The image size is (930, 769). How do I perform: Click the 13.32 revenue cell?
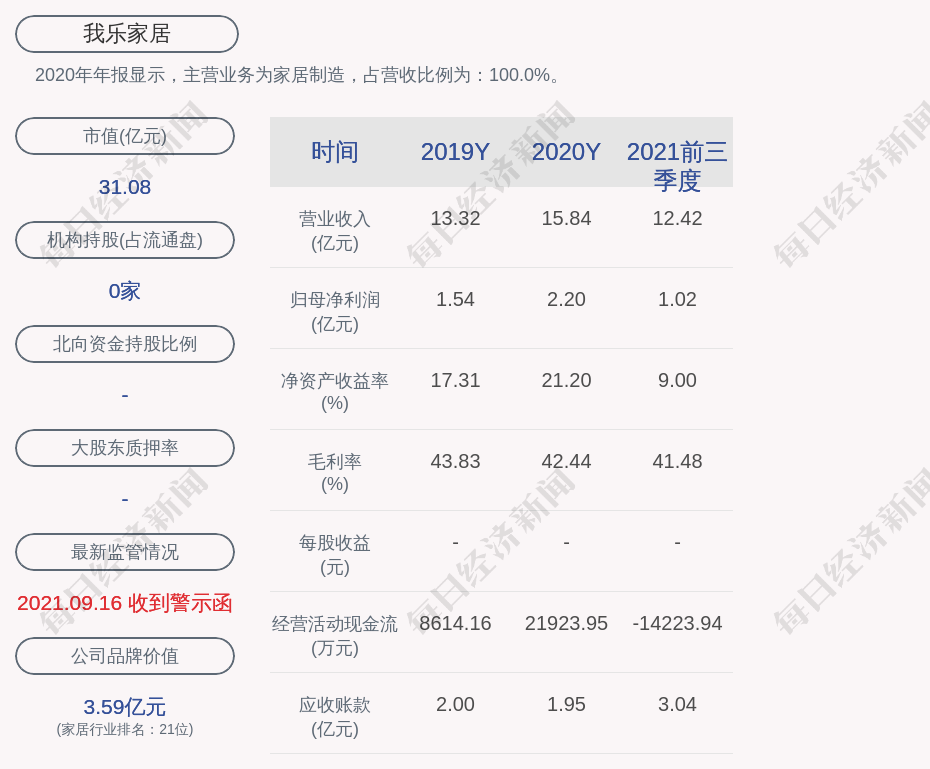point(456,219)
